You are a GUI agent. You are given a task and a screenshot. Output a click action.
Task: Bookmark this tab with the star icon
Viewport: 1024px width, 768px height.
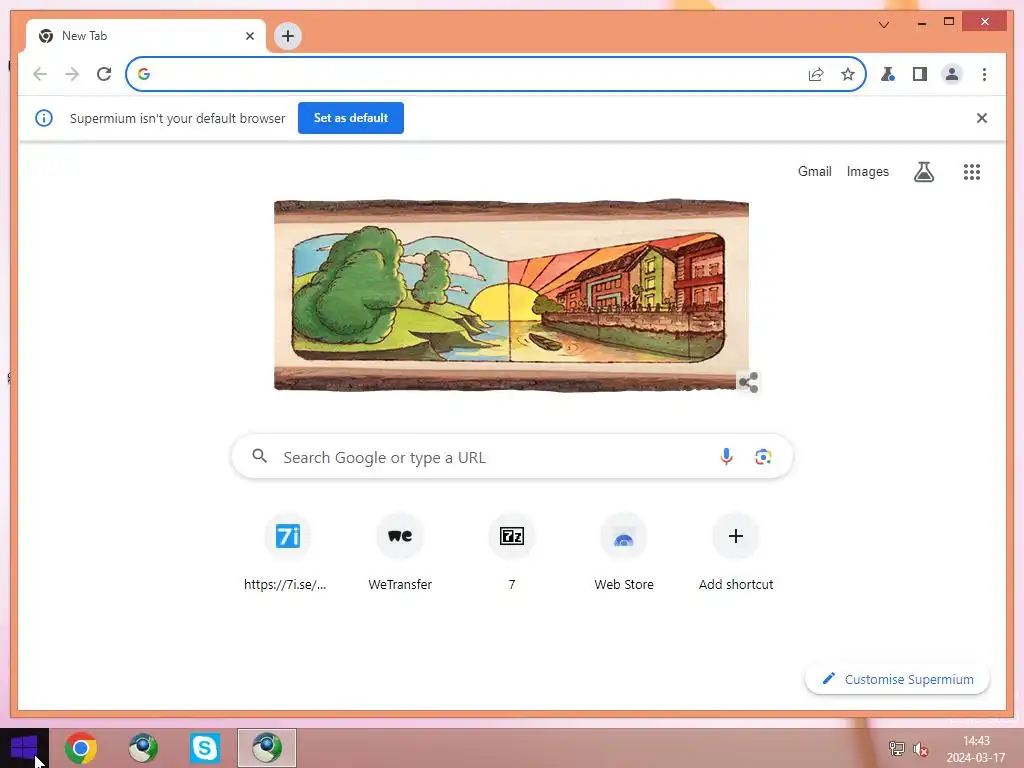pyautogui.click(x=848, y=74)
